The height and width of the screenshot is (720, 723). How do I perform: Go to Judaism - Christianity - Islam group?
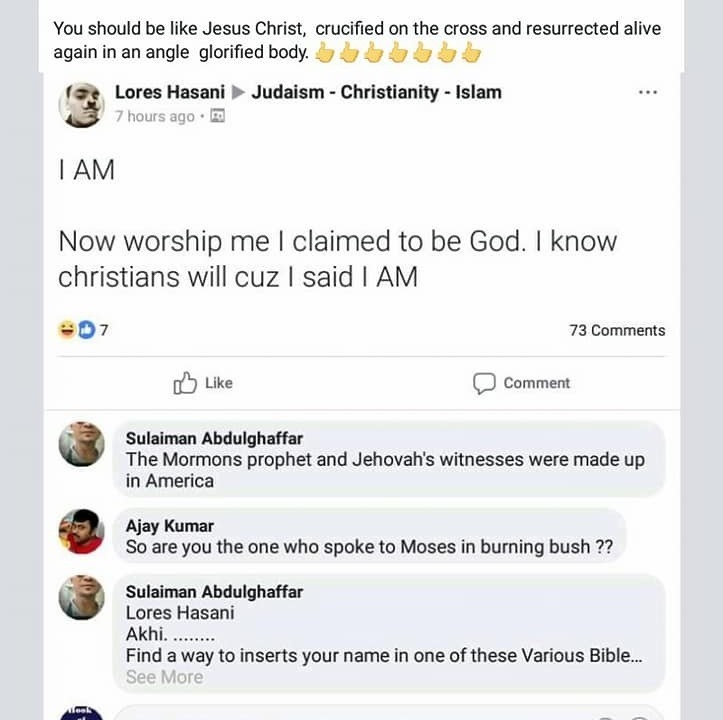coord(376,92)
